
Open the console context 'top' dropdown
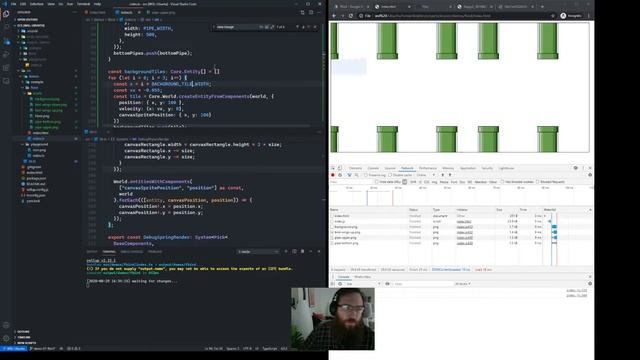coord(362,284)
